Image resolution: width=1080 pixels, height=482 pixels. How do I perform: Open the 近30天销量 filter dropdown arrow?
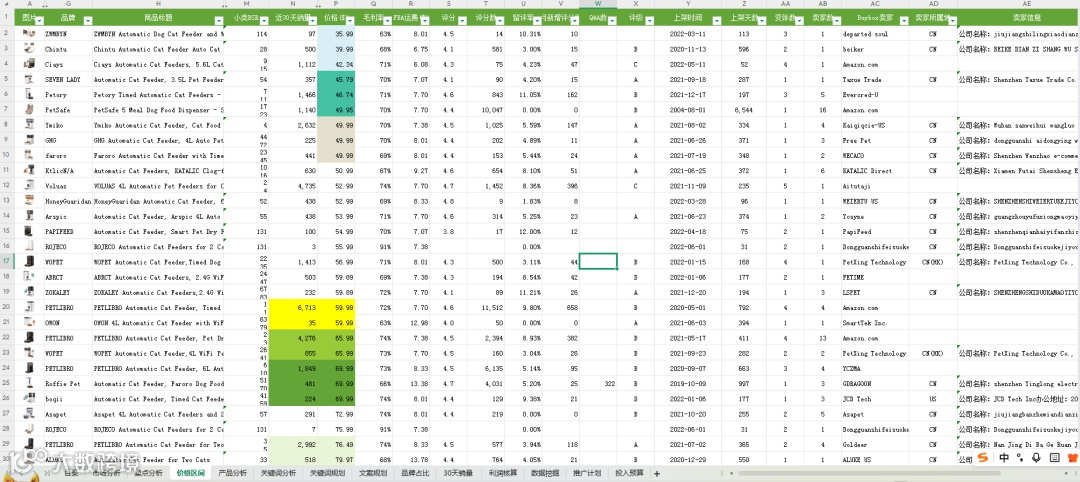tap(313, 21)
